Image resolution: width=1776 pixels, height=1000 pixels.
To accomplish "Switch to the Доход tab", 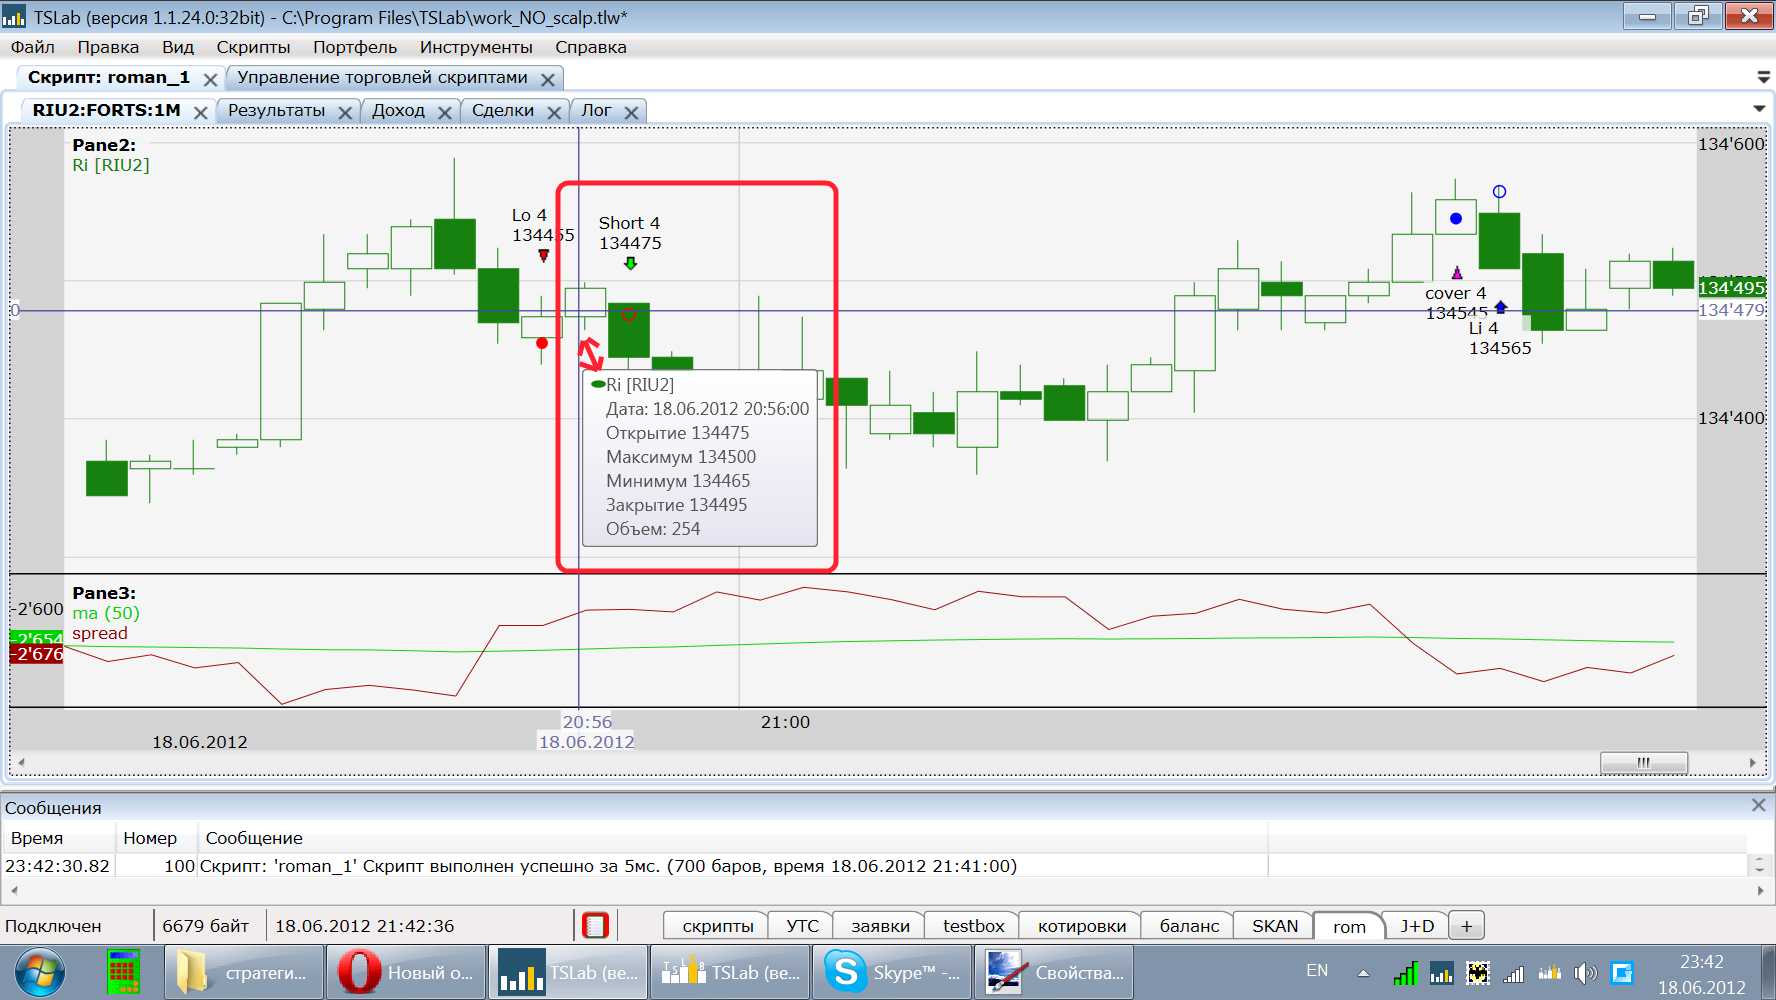I will pyautogui.click(x=398, y=110).
